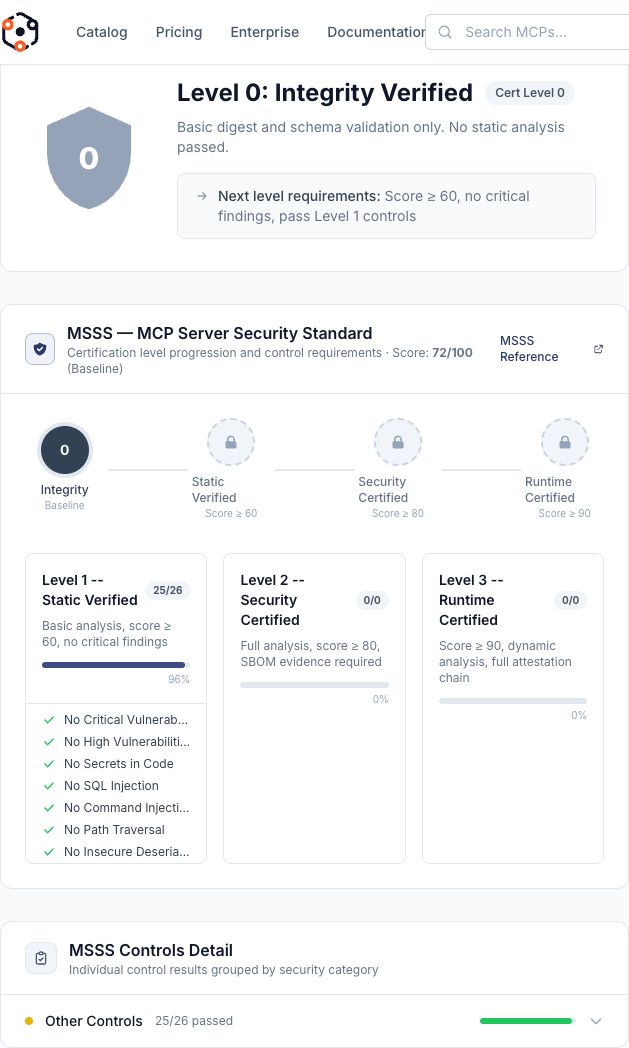This screenshot has width=629, height=1048.
Task: Click the No Secrets in Code check item
Action: (118, 764)
